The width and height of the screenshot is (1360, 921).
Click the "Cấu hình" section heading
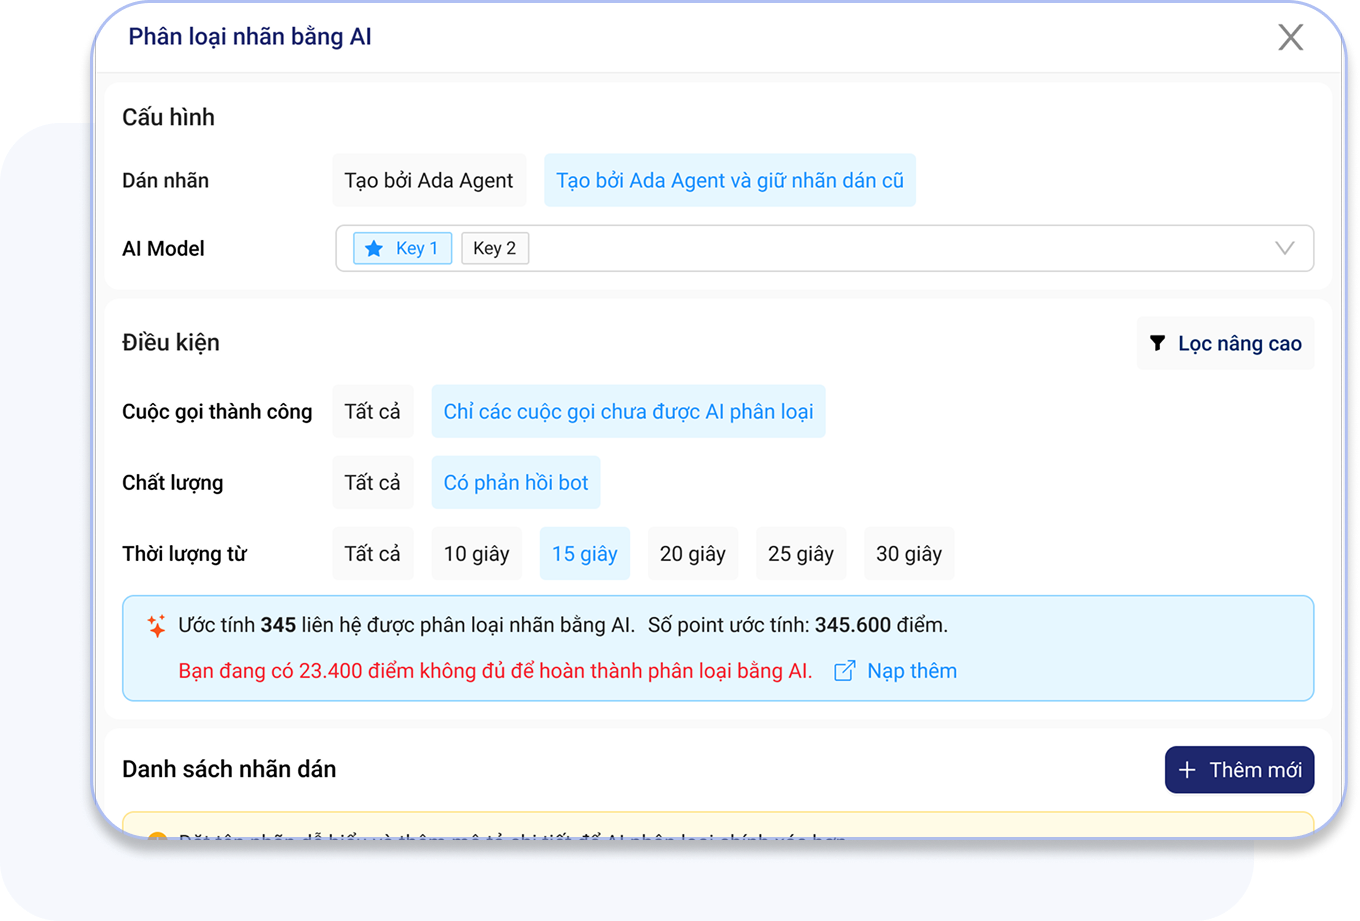(x=168, y=117)
